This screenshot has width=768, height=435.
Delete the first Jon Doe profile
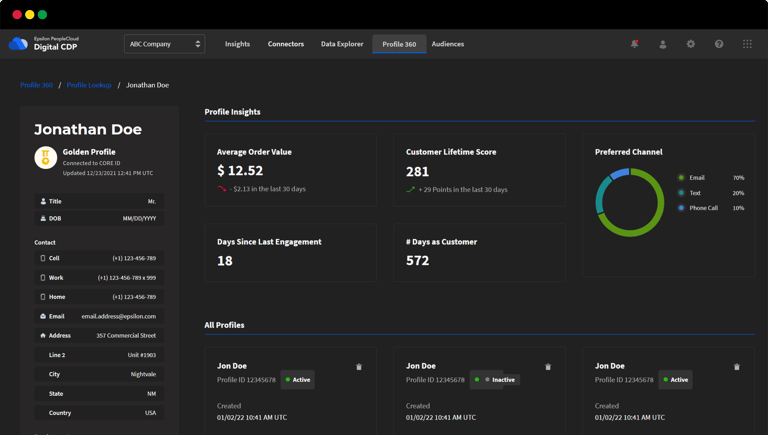pyautogui.click(x=359, y=367)
